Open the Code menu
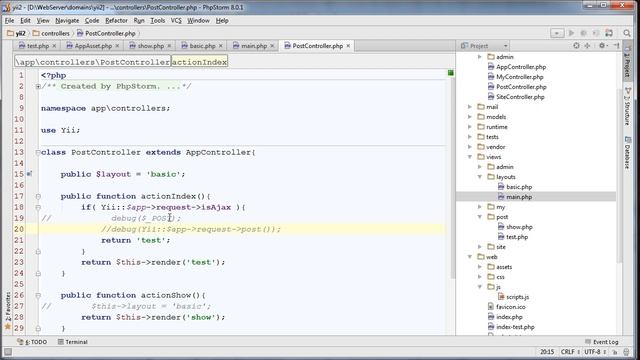Screen dimensions: 640x360 [92, 20]
